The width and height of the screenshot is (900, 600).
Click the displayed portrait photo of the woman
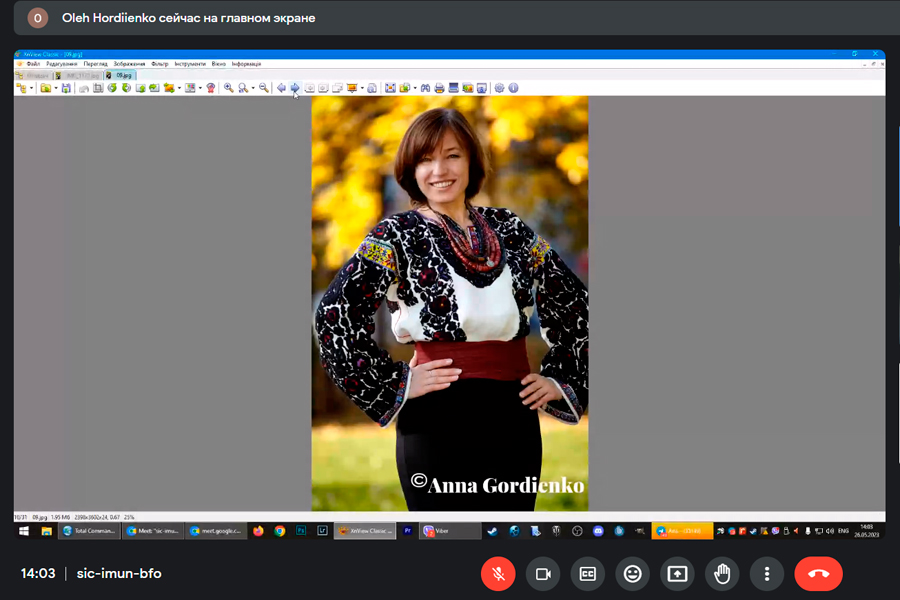449,300
